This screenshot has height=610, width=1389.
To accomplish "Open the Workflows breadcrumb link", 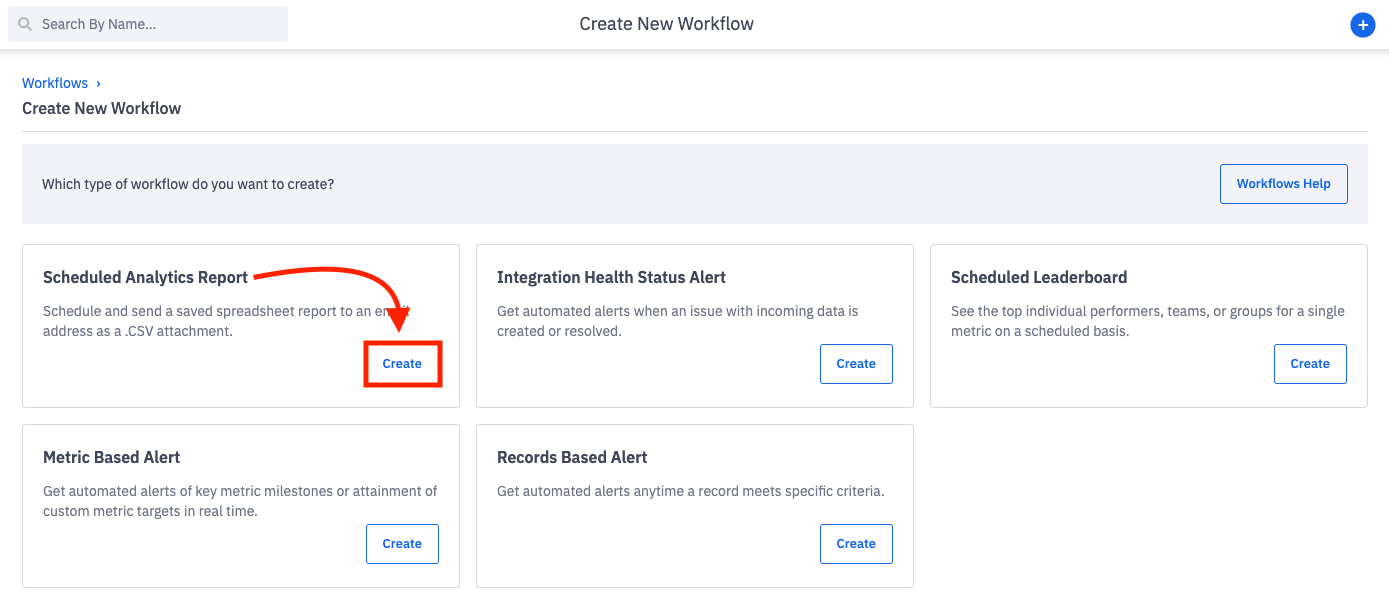I will (x=54, y=82).
